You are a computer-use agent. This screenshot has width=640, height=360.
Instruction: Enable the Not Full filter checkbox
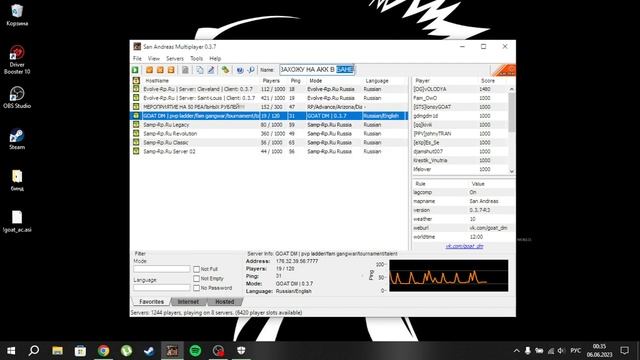click(196, 269)
